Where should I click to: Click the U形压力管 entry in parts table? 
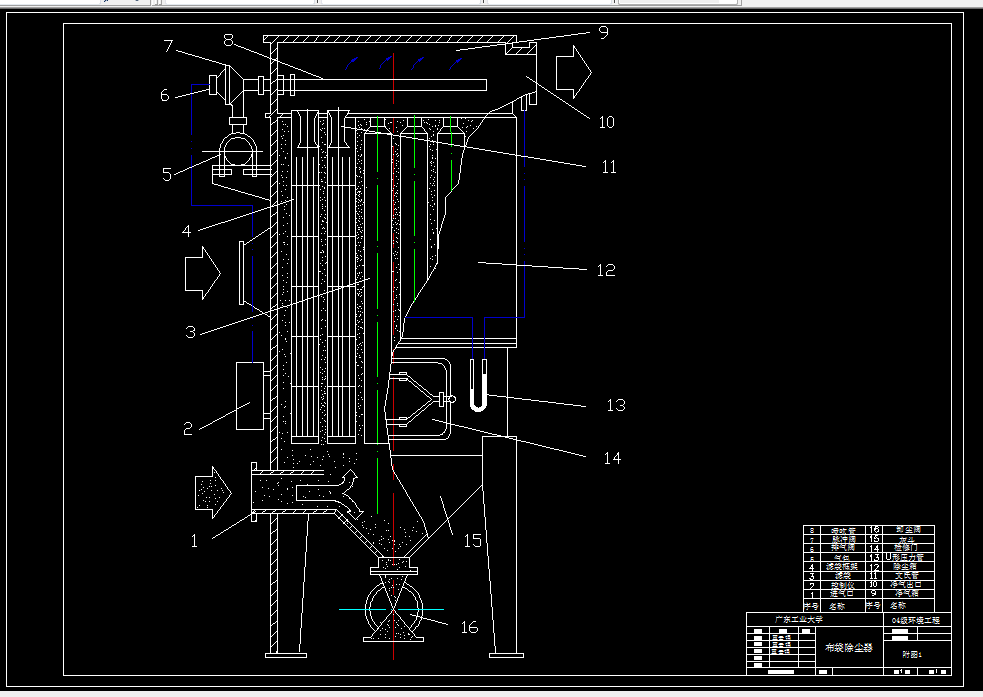(905, 557)
